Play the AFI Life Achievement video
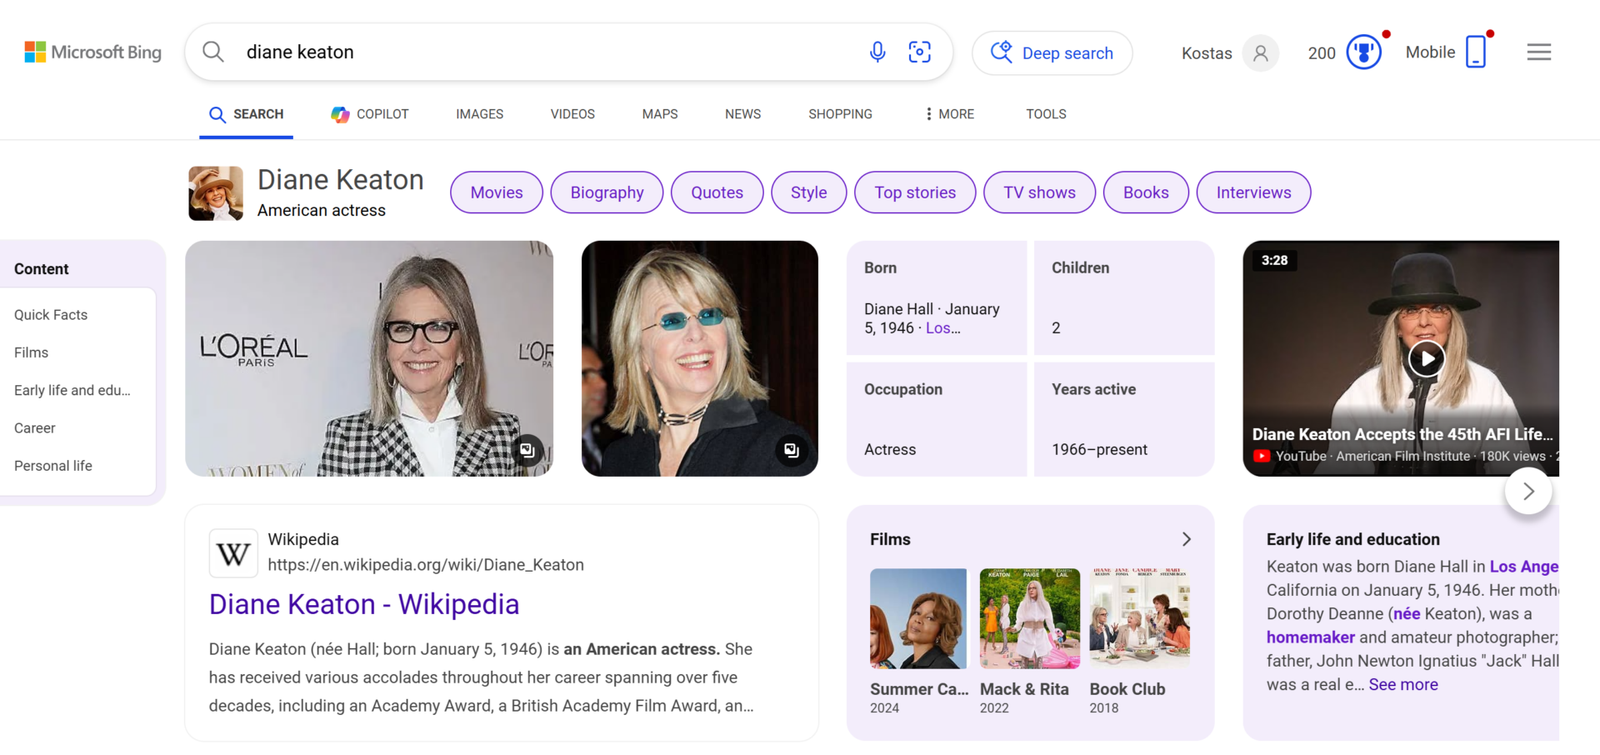Image resolution: width=1600 pixels, height=755 pixels. click(1426, 358)
